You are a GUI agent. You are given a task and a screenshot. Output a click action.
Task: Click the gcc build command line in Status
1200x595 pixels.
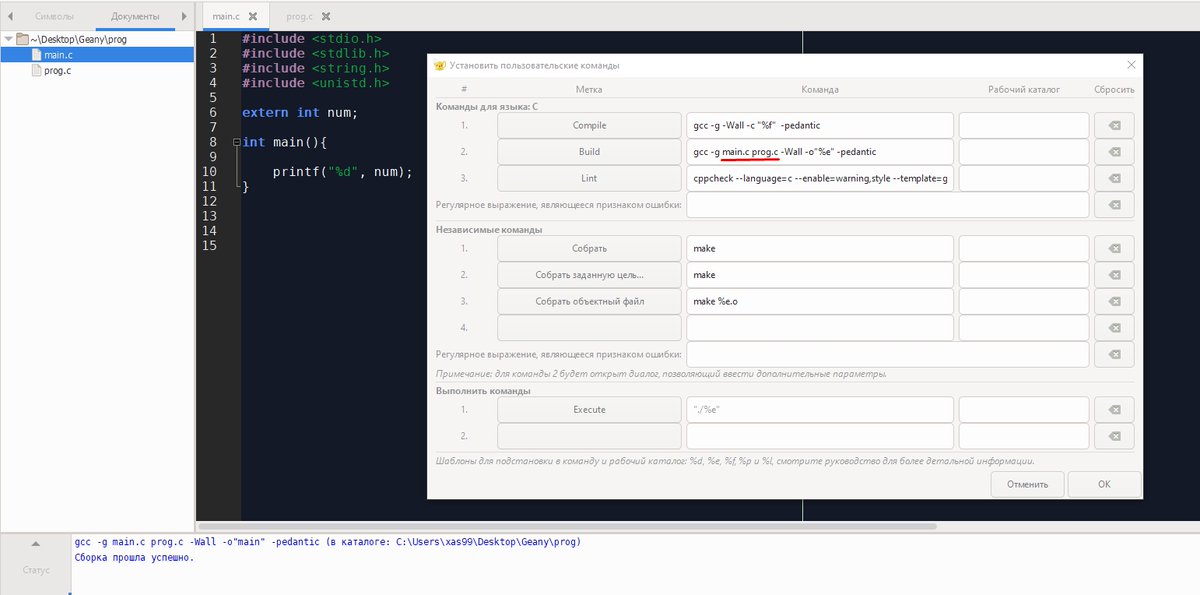[x=328, y=542]
